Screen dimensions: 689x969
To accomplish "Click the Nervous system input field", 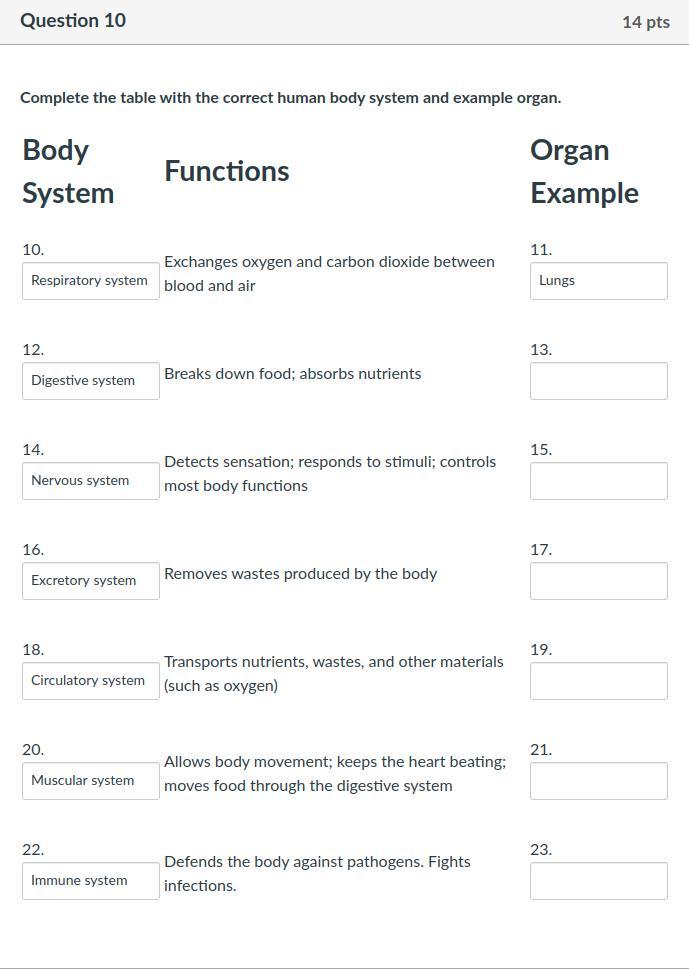I will point(90,481).
